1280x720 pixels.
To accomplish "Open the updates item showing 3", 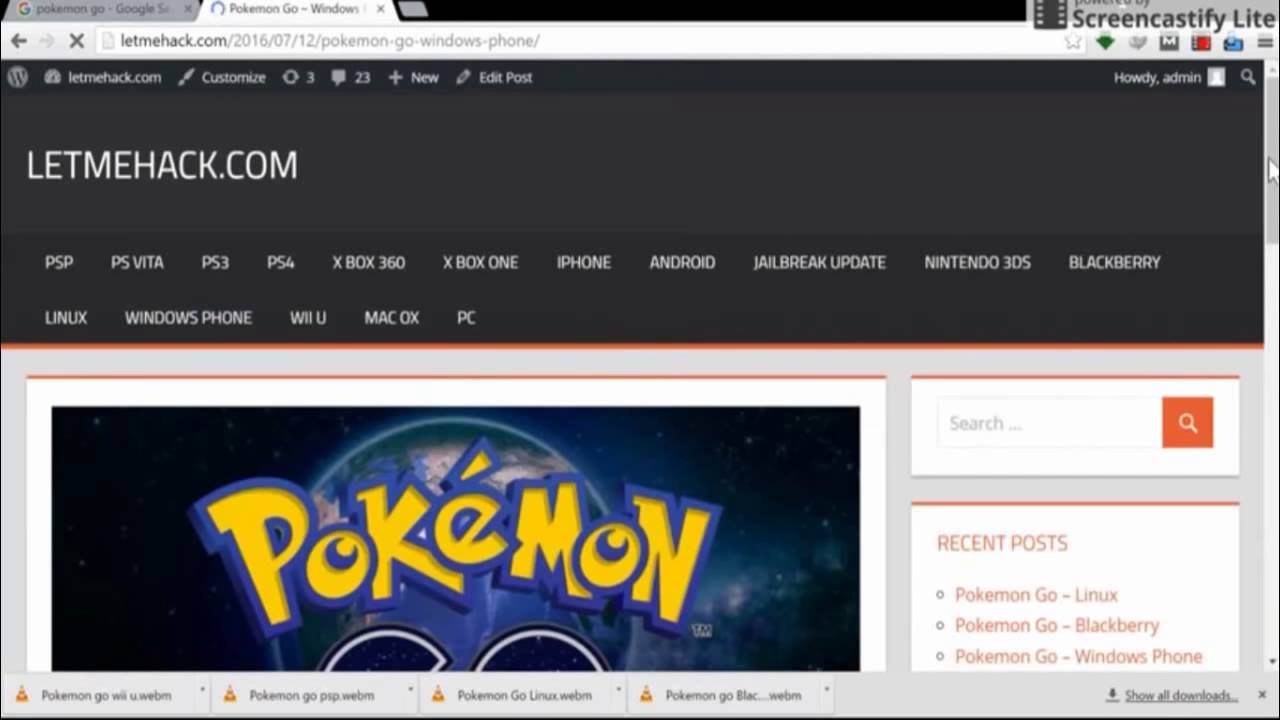I will [298, 77].
